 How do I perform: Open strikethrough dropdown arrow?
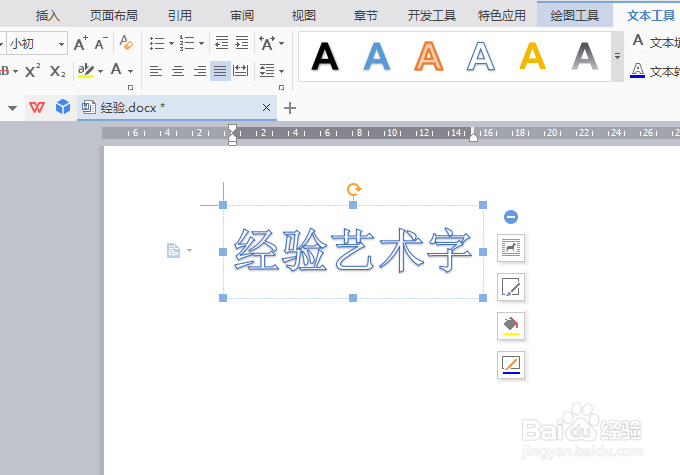pos(16,71)
